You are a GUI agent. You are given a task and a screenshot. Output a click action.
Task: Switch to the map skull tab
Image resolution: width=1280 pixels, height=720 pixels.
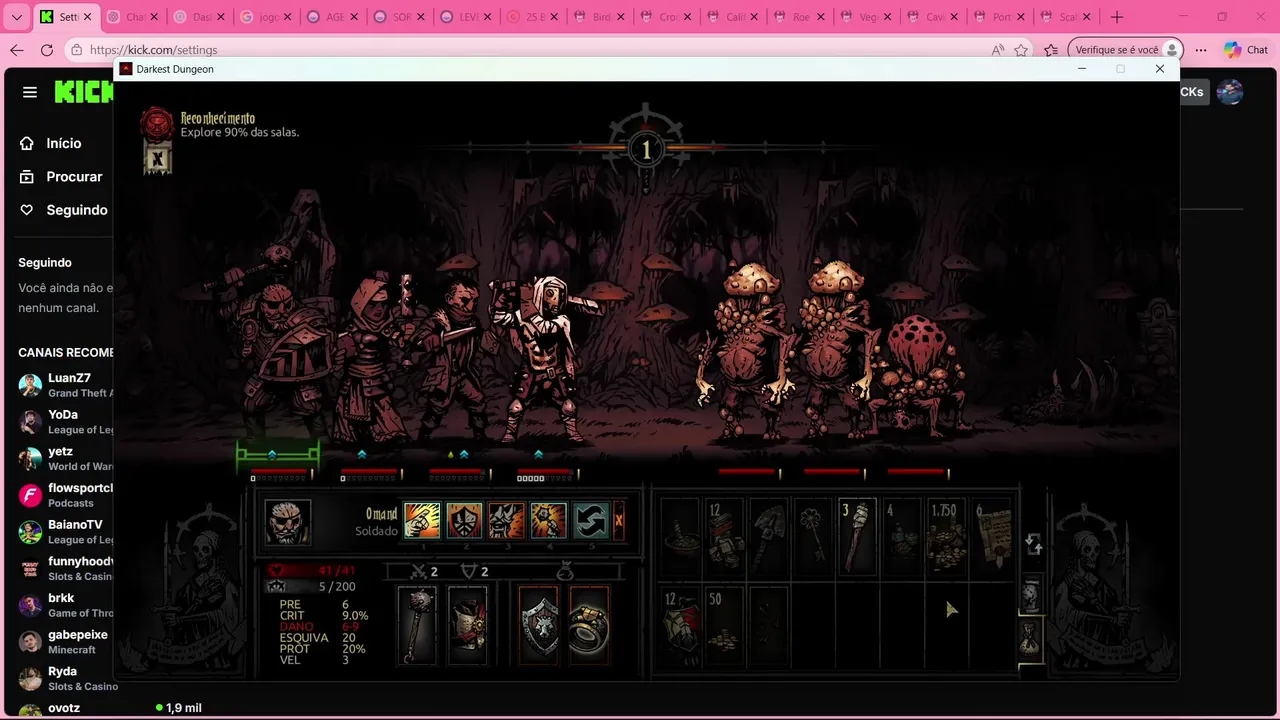point(1031,594)
